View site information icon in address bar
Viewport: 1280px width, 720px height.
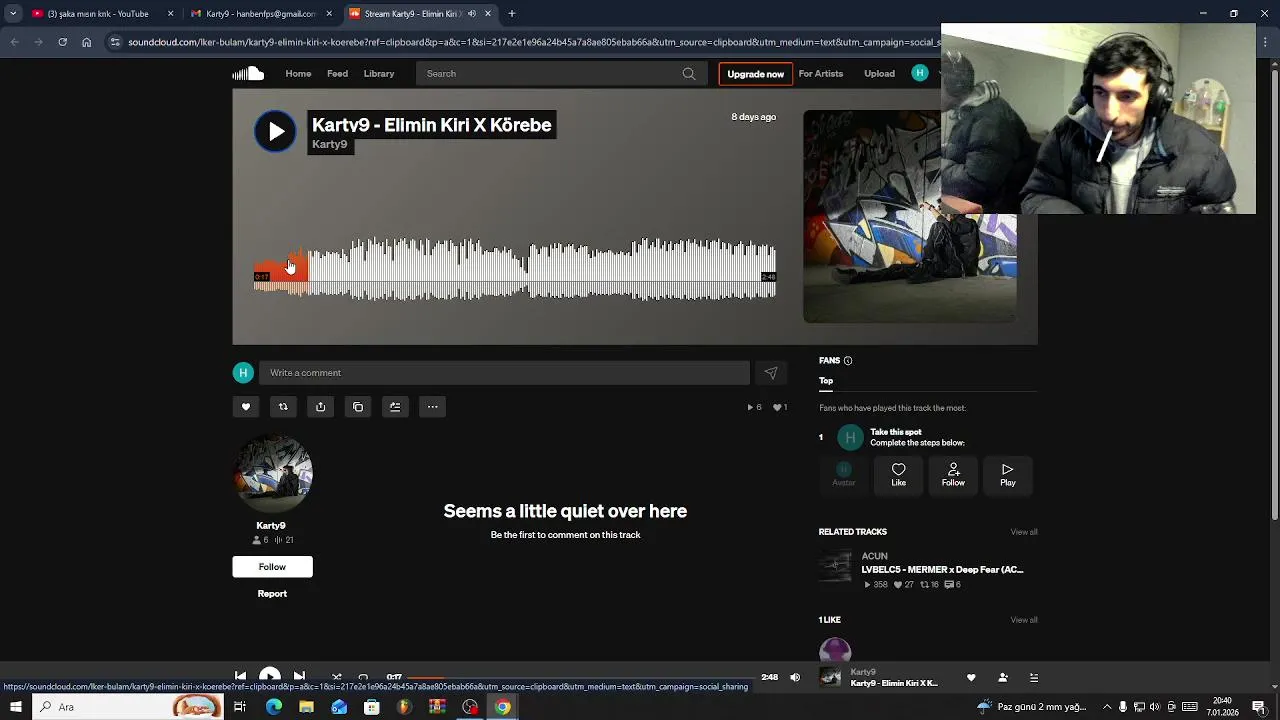click(115, 42)
